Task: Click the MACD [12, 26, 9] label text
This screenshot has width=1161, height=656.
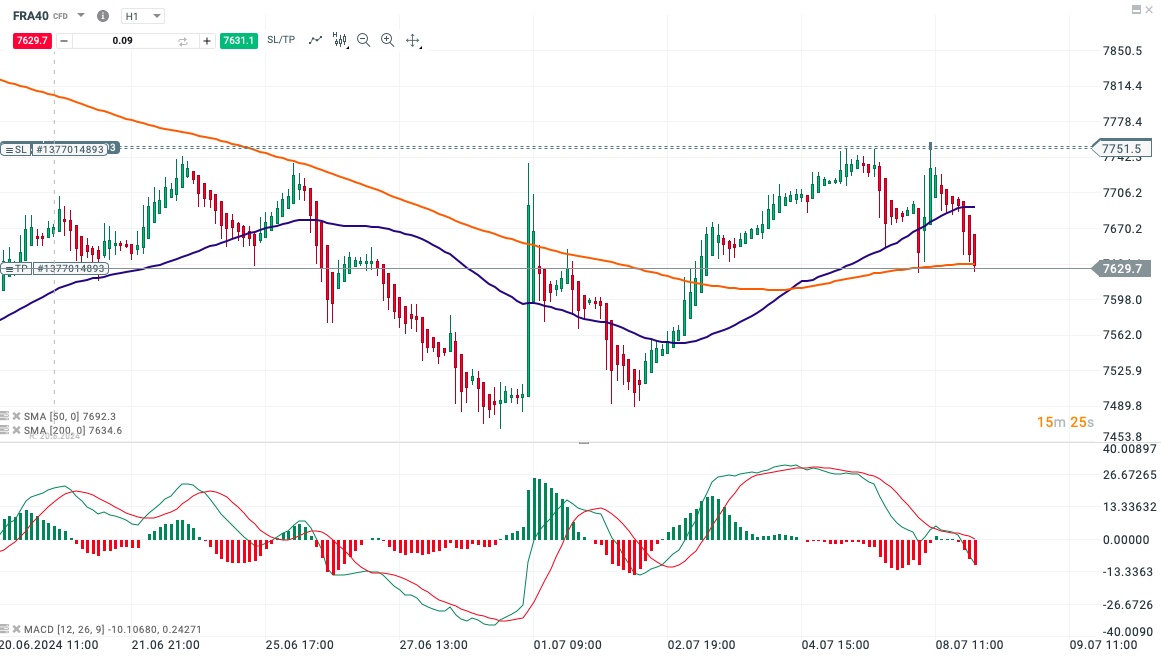Action: tap(64, 629)
